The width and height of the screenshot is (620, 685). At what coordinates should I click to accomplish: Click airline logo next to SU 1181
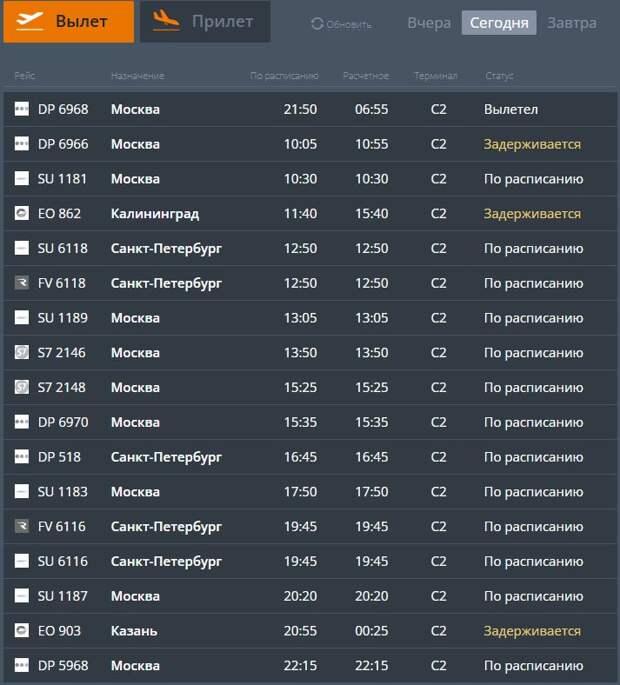(x=22, y=179)
